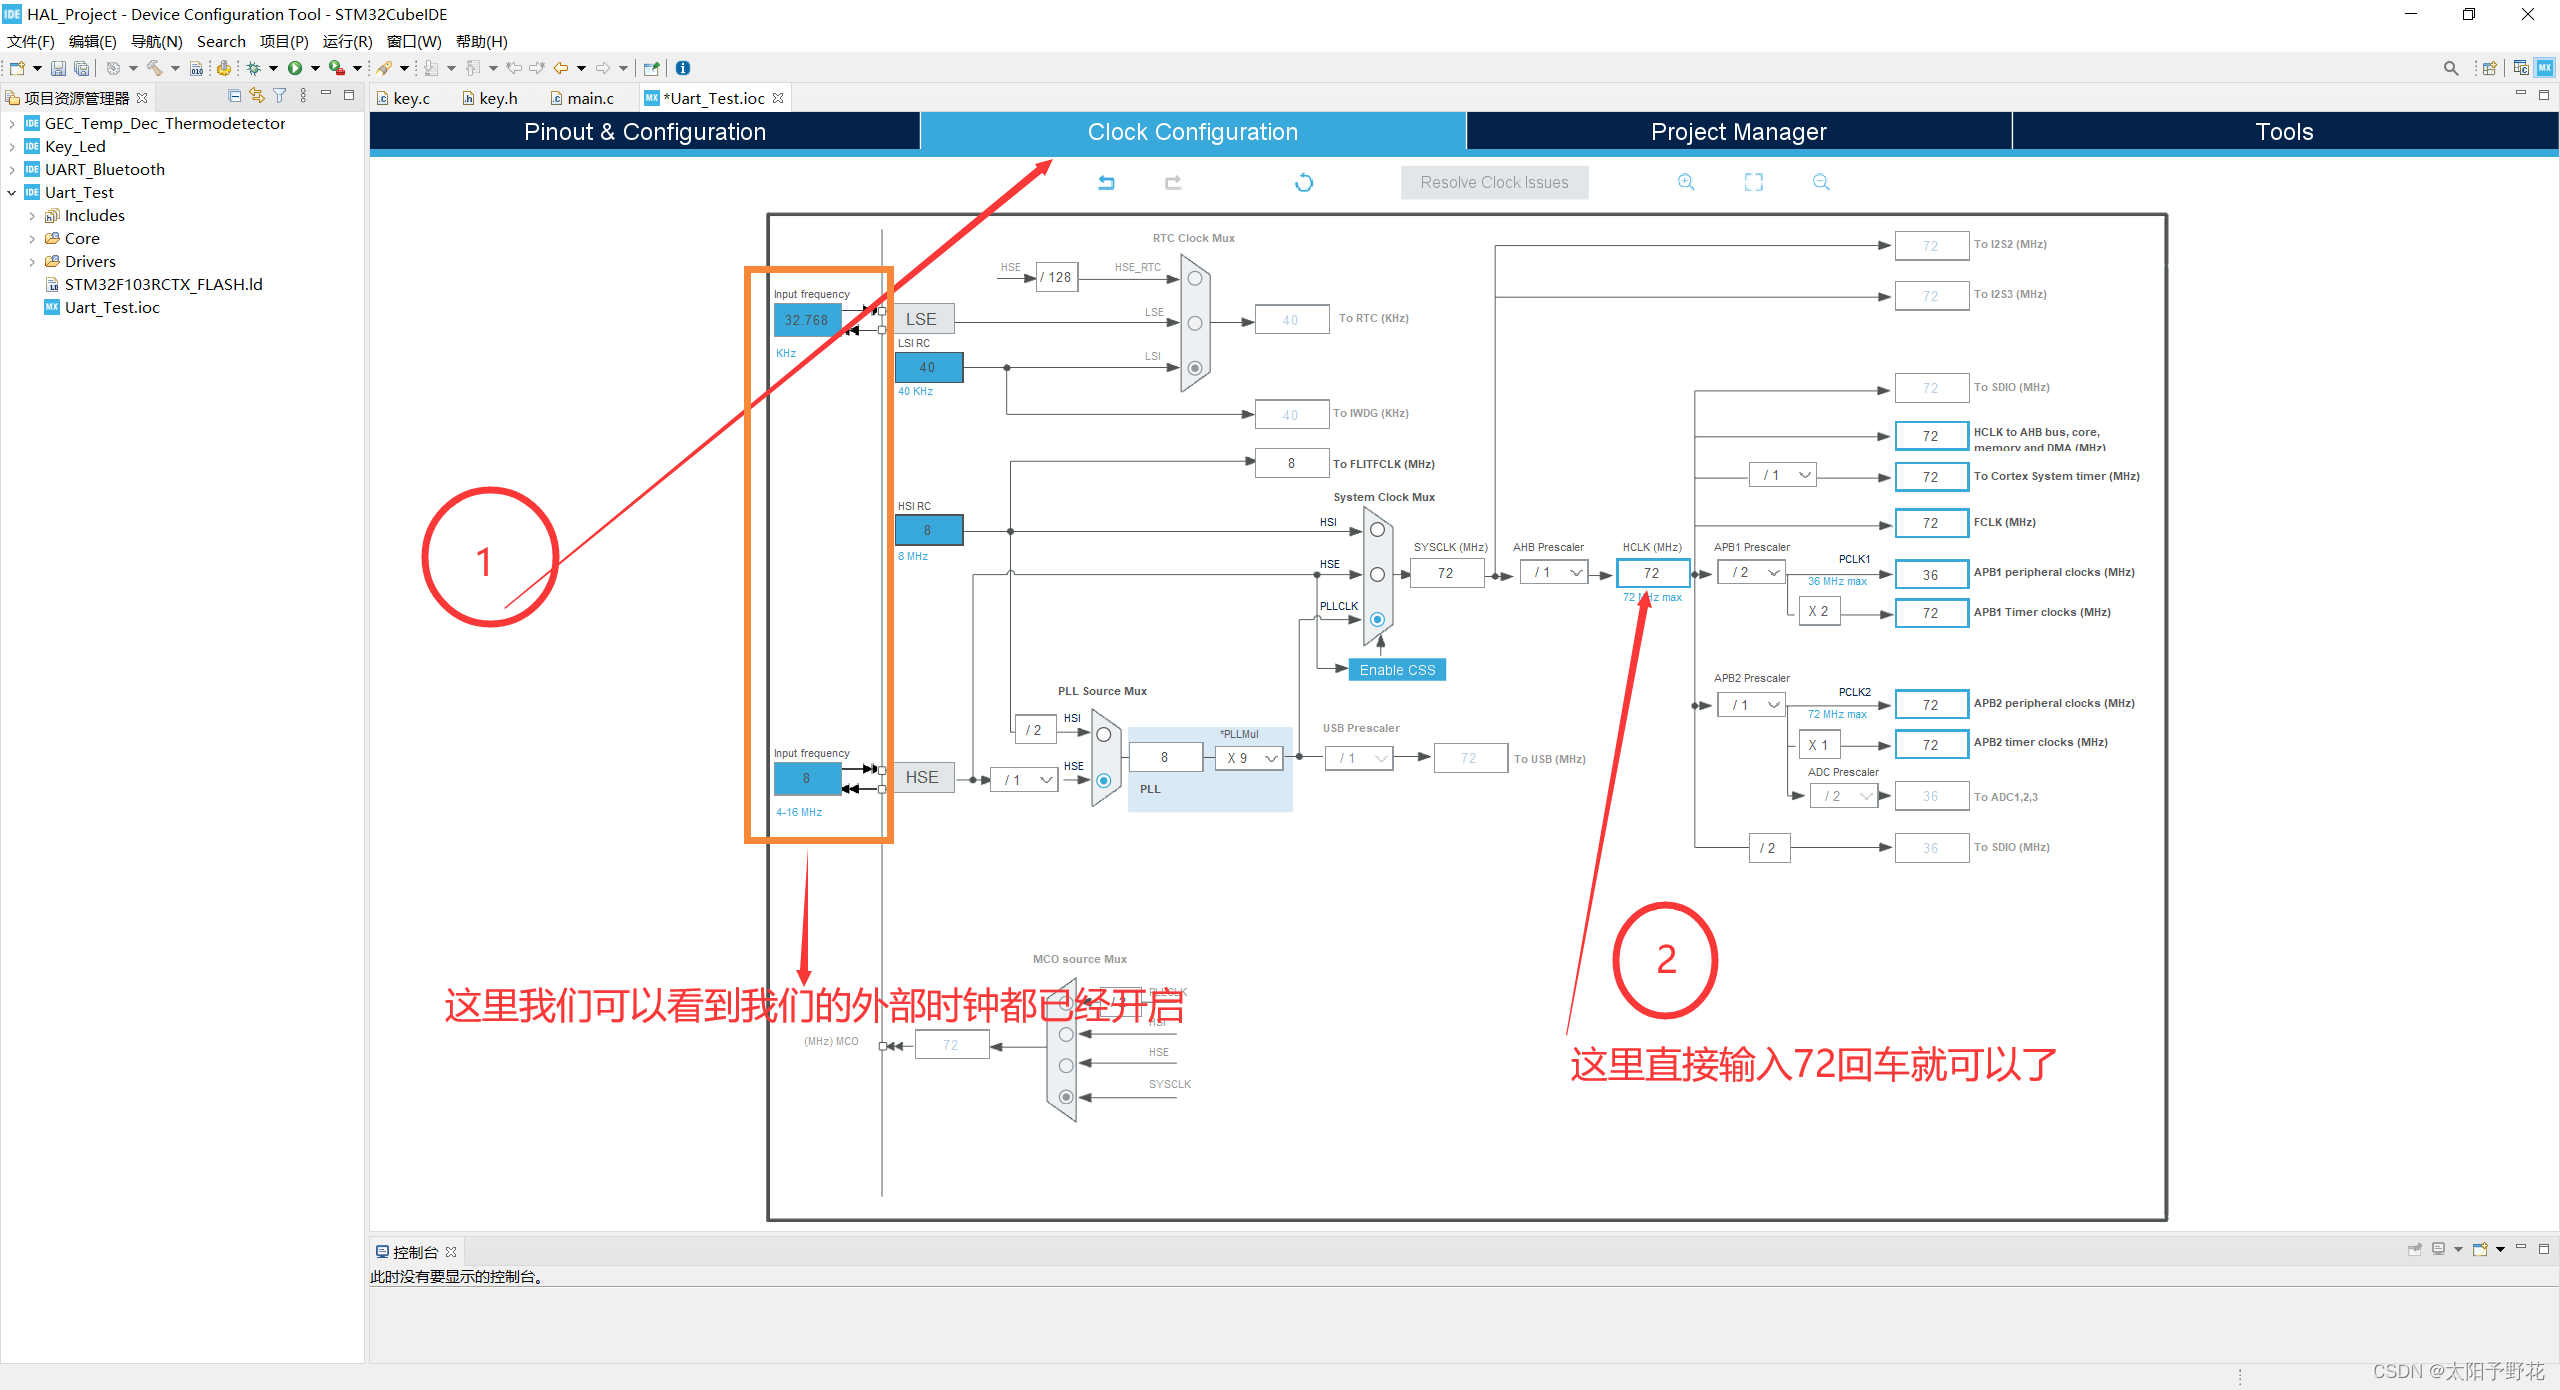Click the Enable CSS button

[1397, 670]
